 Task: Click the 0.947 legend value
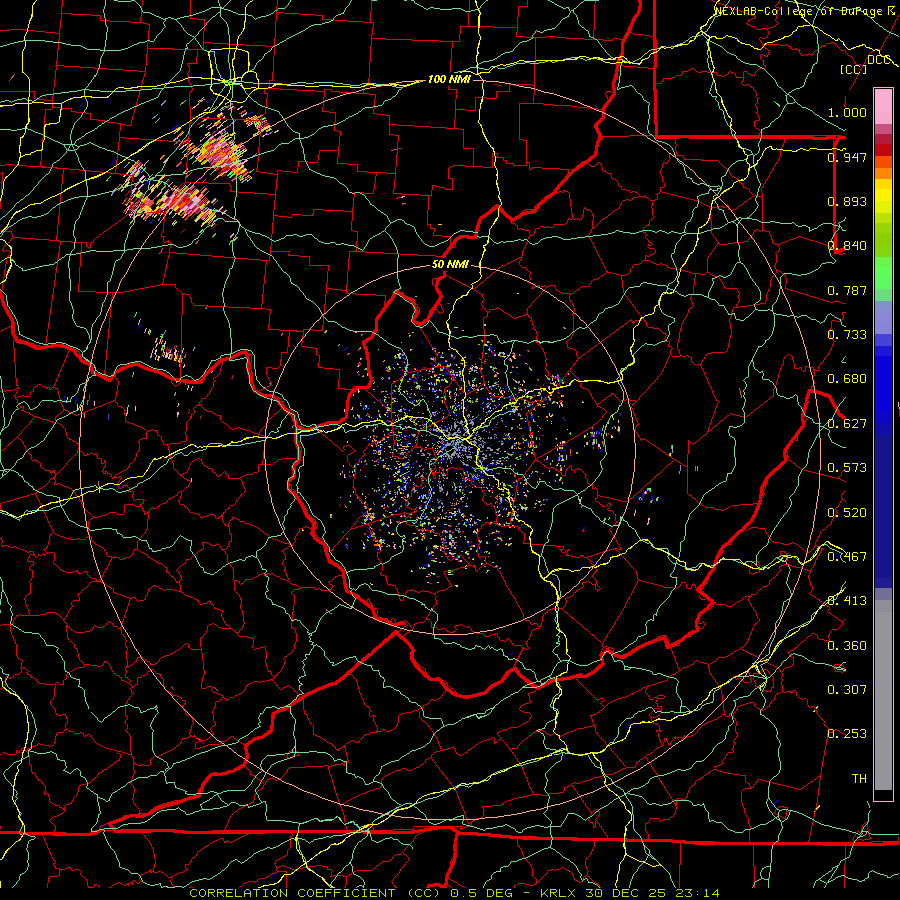coord(847,157)
